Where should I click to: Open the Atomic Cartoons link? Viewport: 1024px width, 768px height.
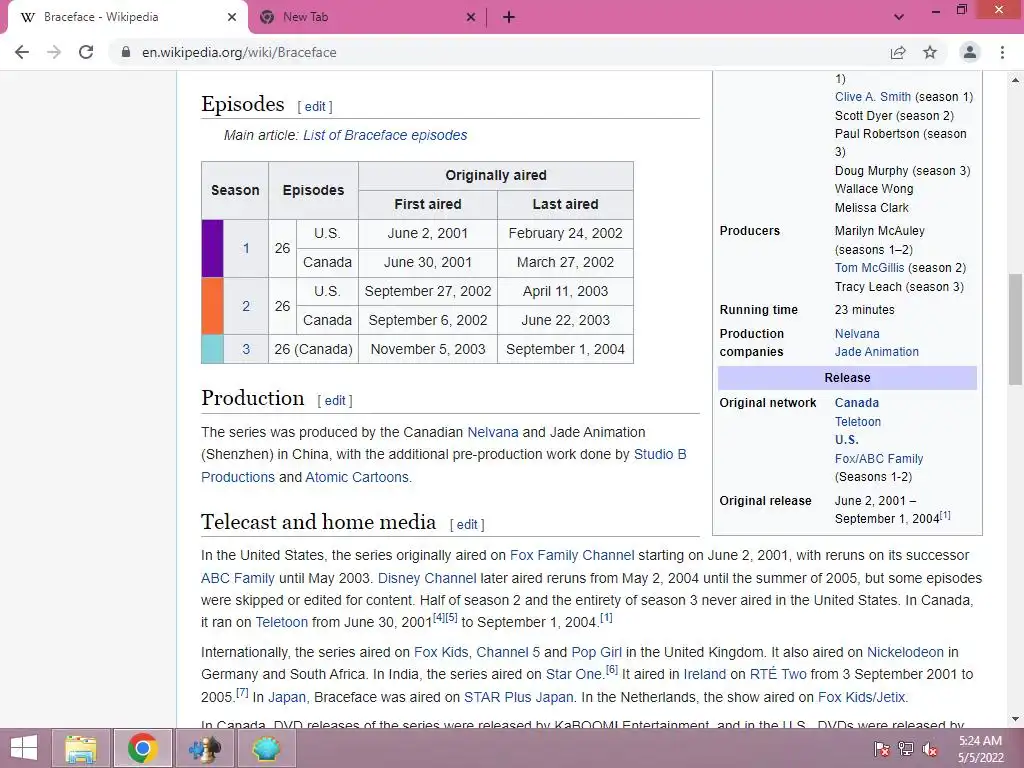(357, 477)
